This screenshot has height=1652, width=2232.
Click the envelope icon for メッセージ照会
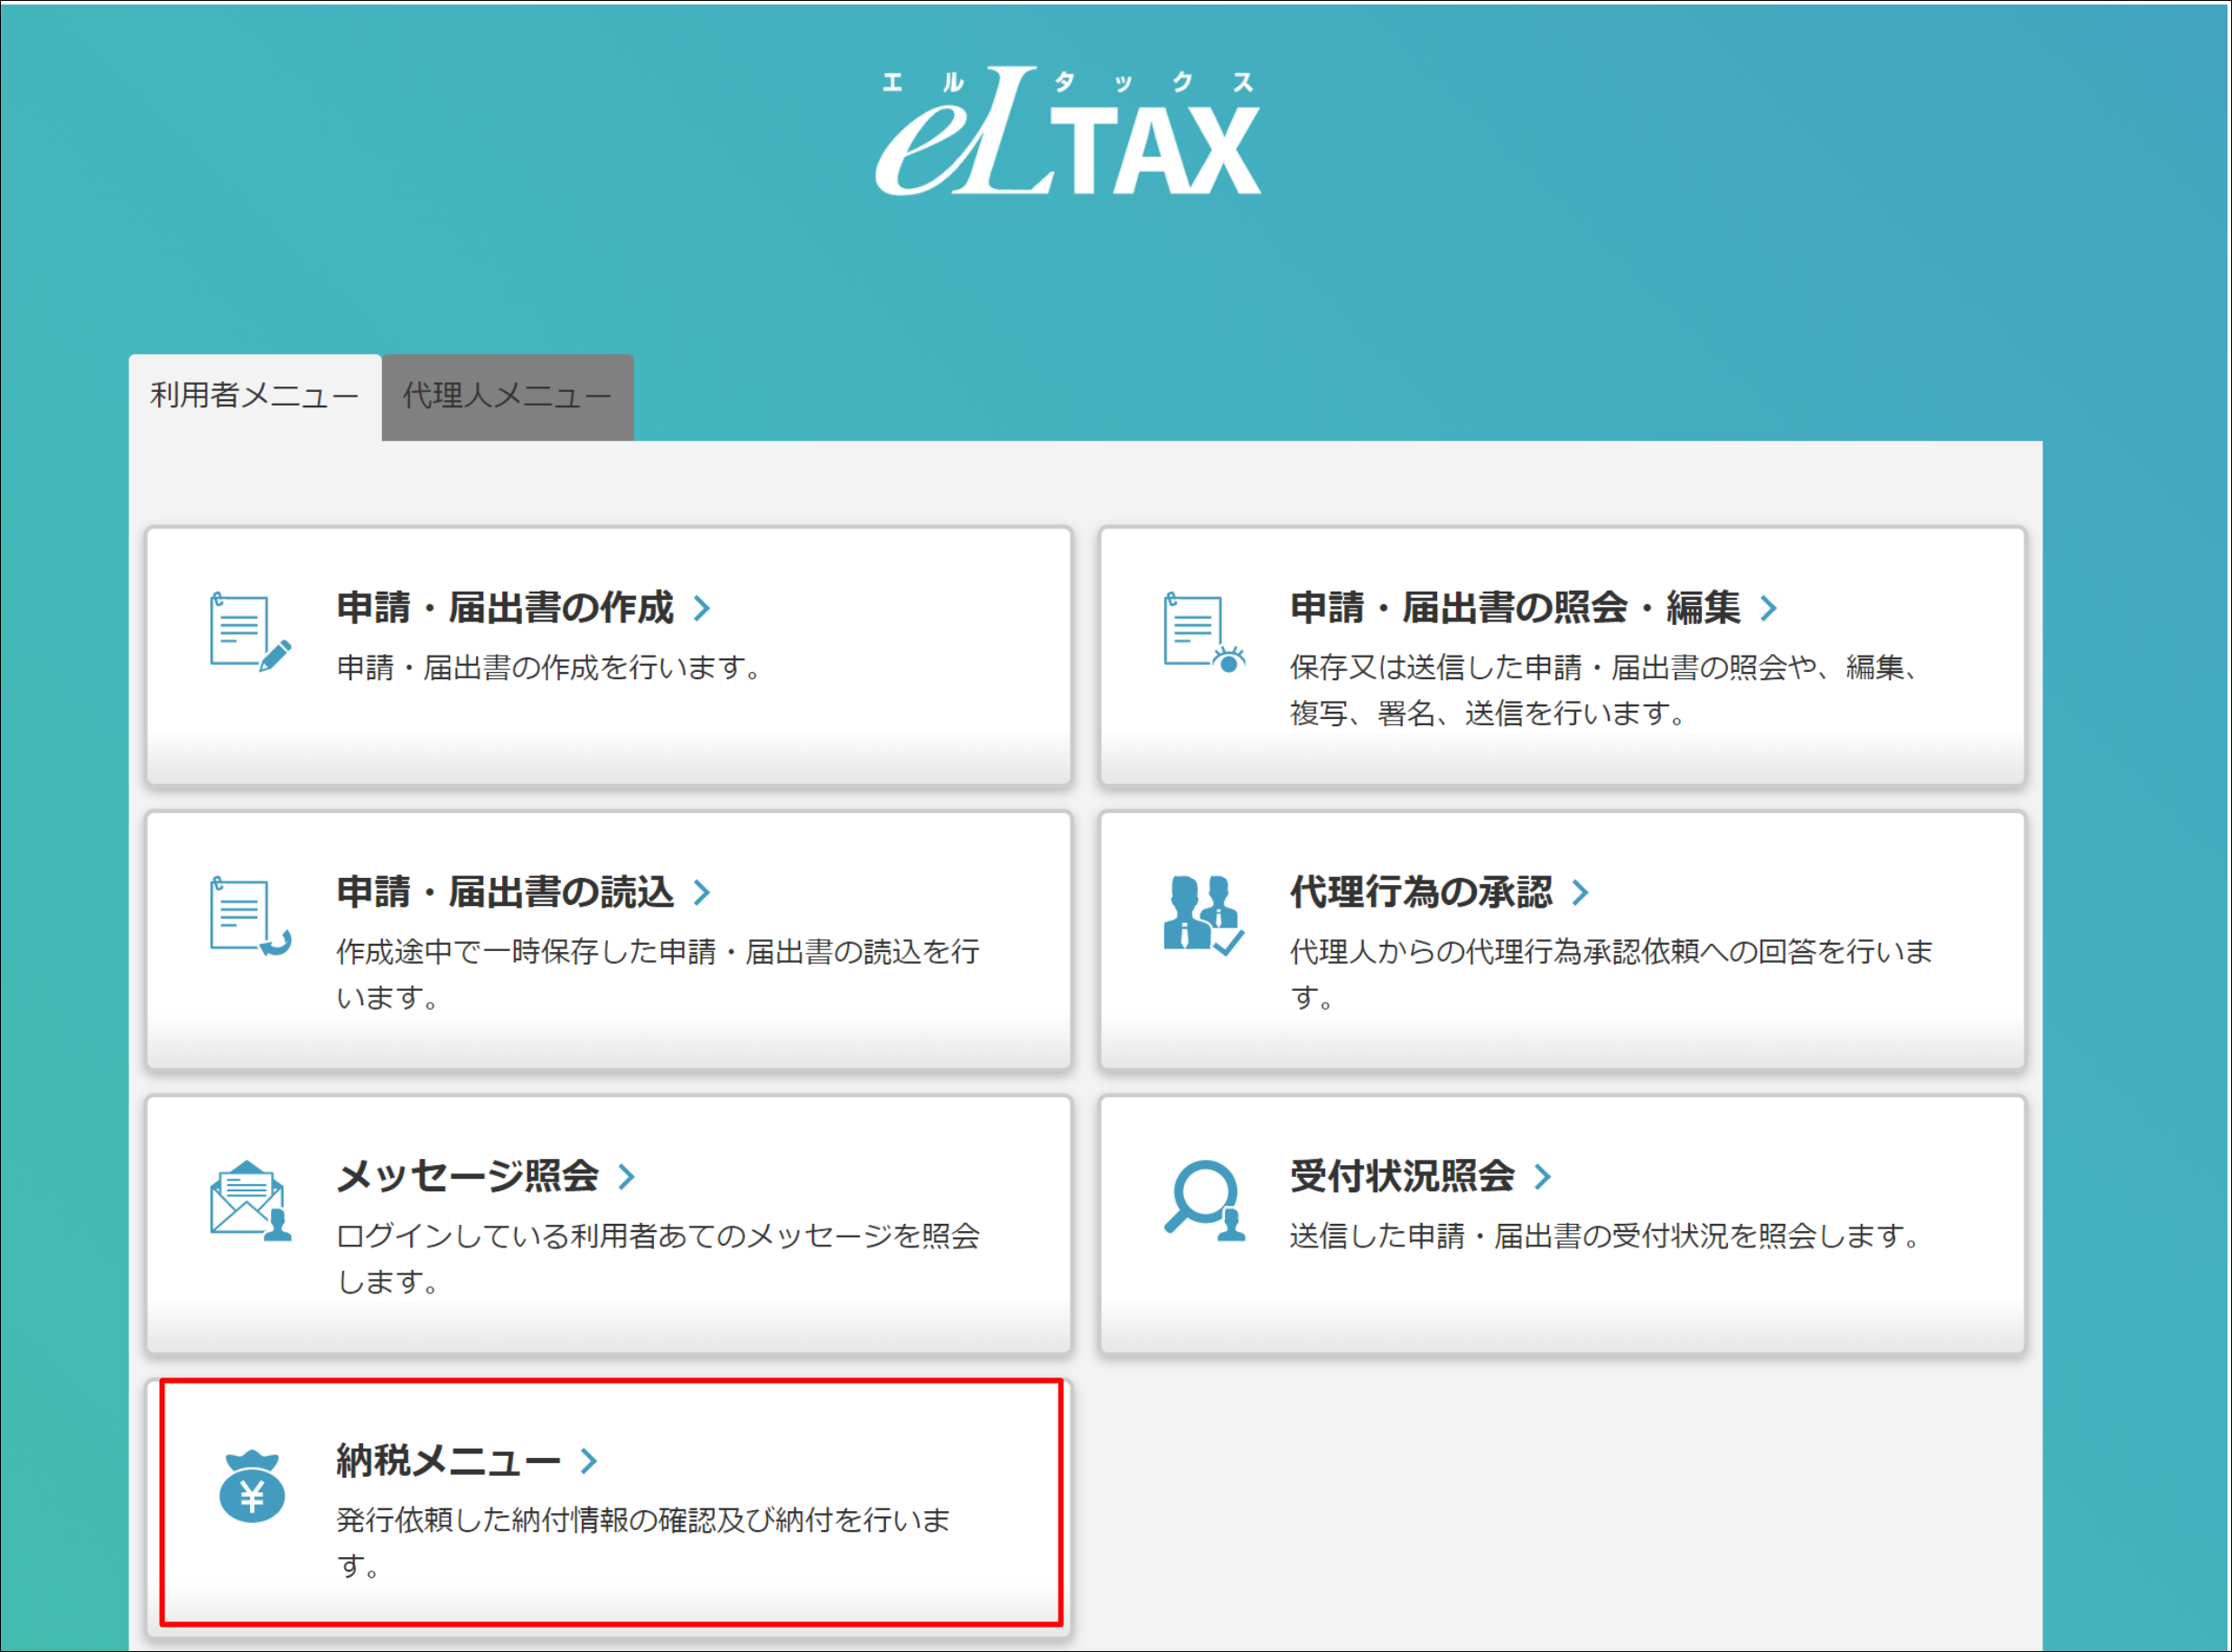pyautogui.click(x=250, y=1200)
